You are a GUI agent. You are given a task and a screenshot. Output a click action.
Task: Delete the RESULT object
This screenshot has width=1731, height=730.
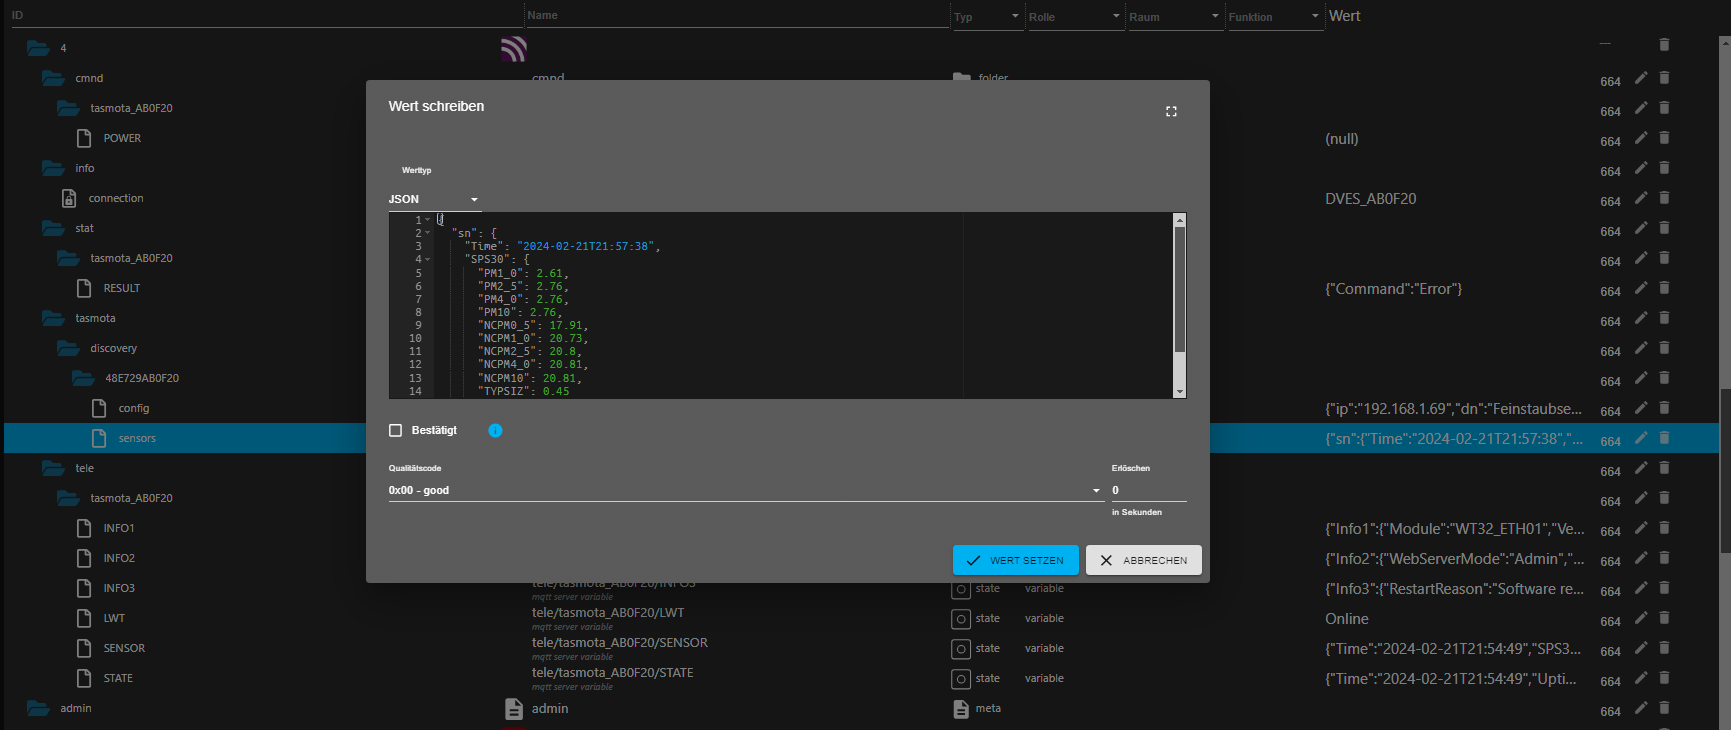[1664, 288]
